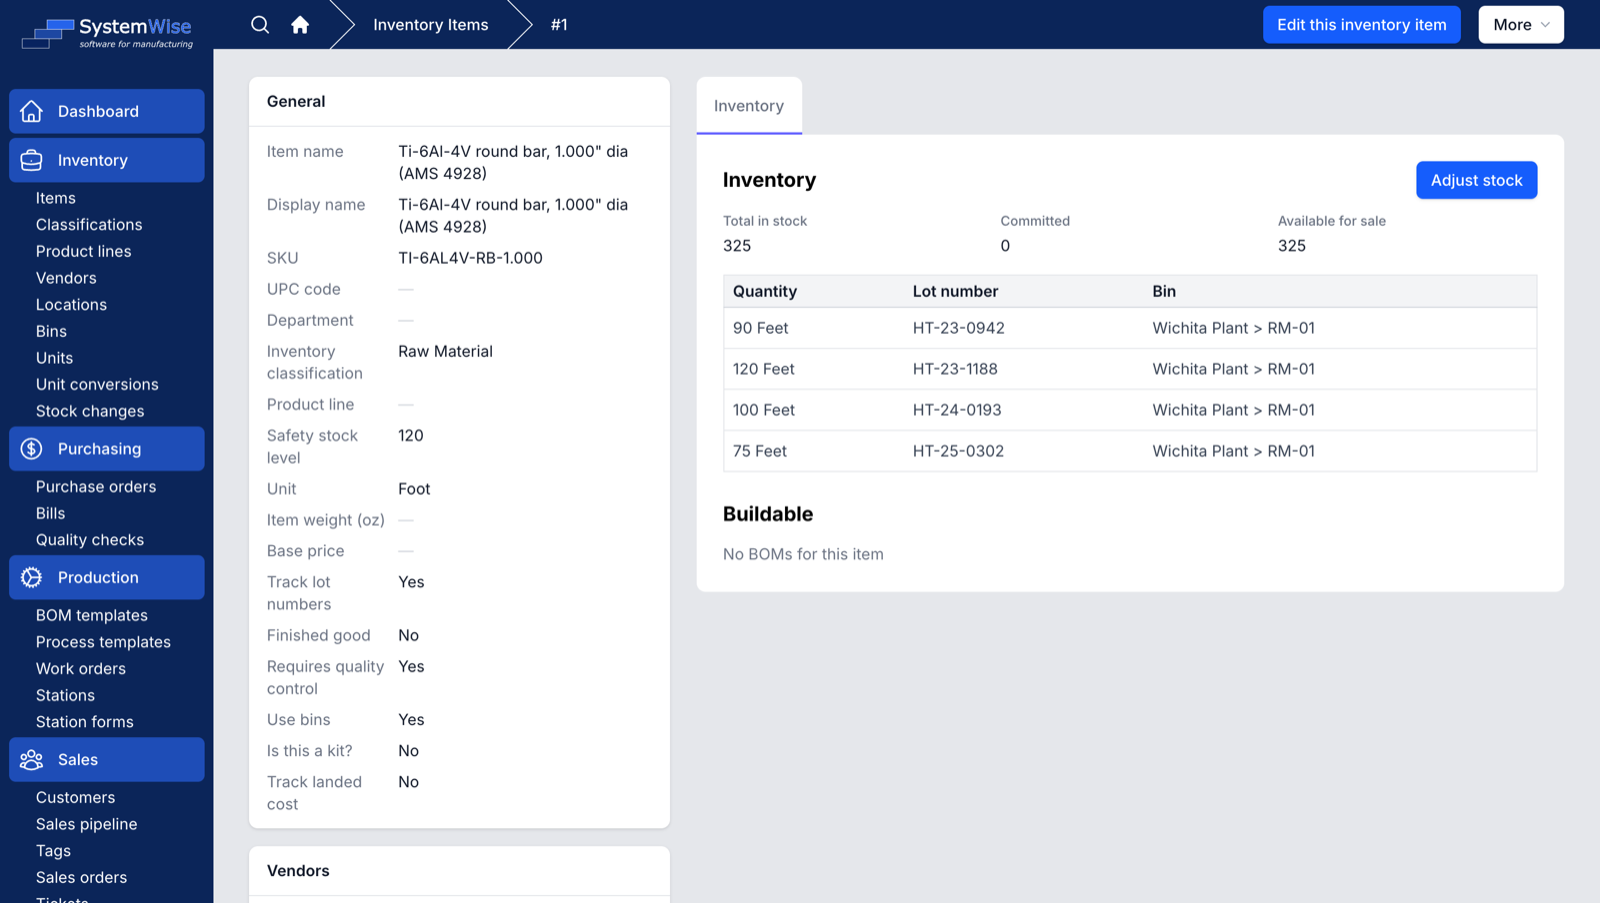Click the SystemWise logo
The height and width of the screenshot is (903, 1600).
click(107, 33)
